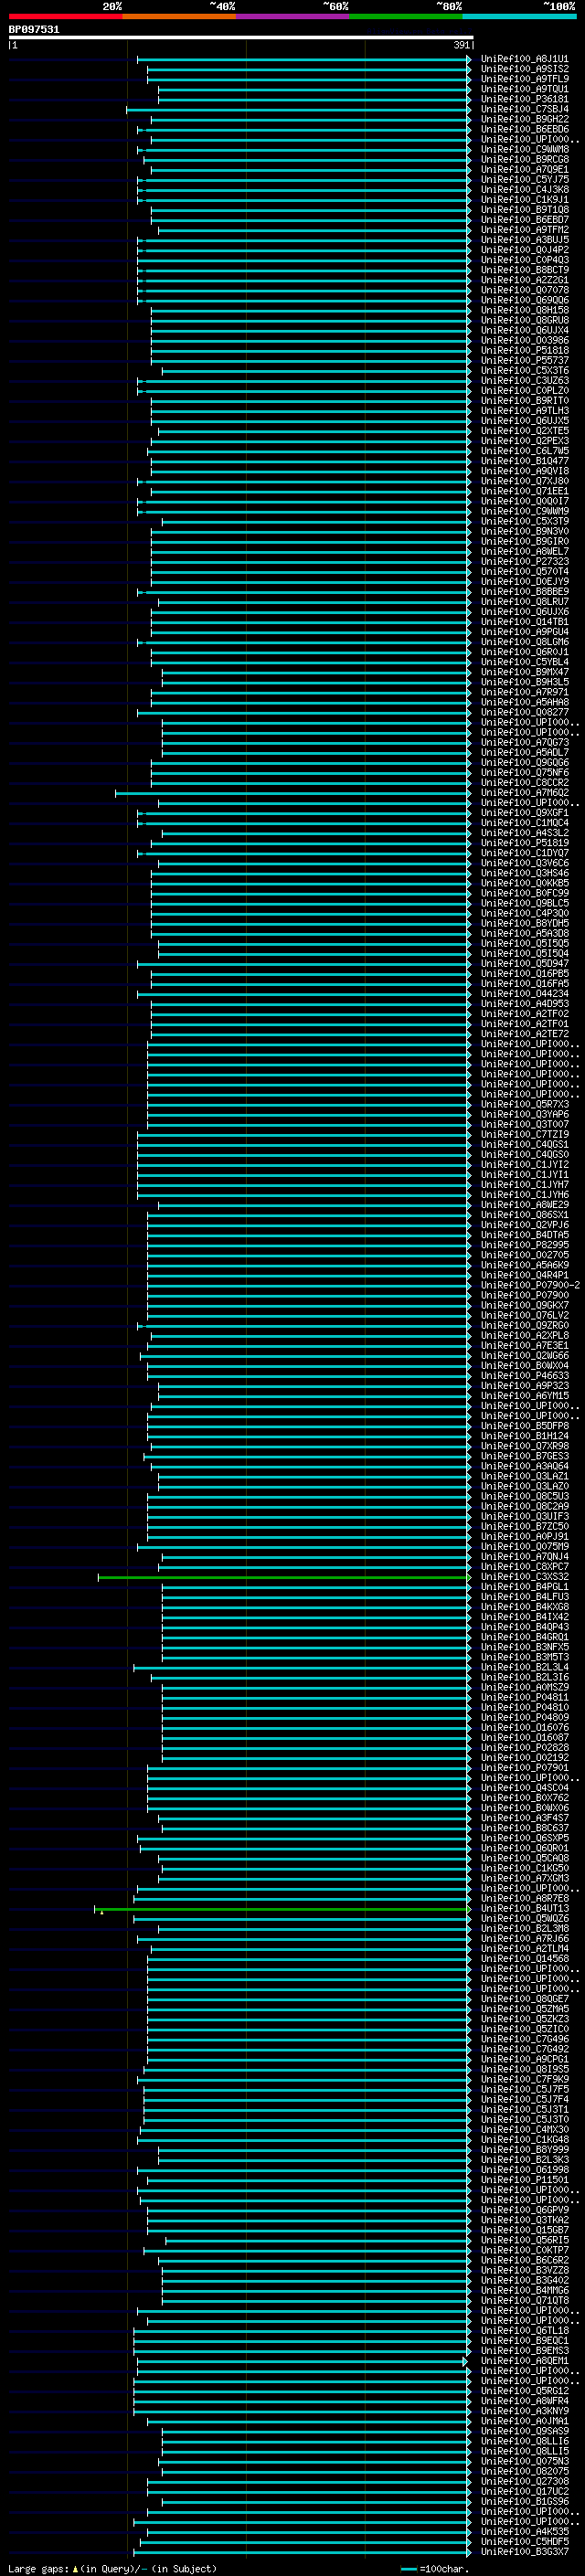Select the UniRef100_Q5RG12 label
The width and height of the screenshot is (585, 2576).
coord(524,2392)
